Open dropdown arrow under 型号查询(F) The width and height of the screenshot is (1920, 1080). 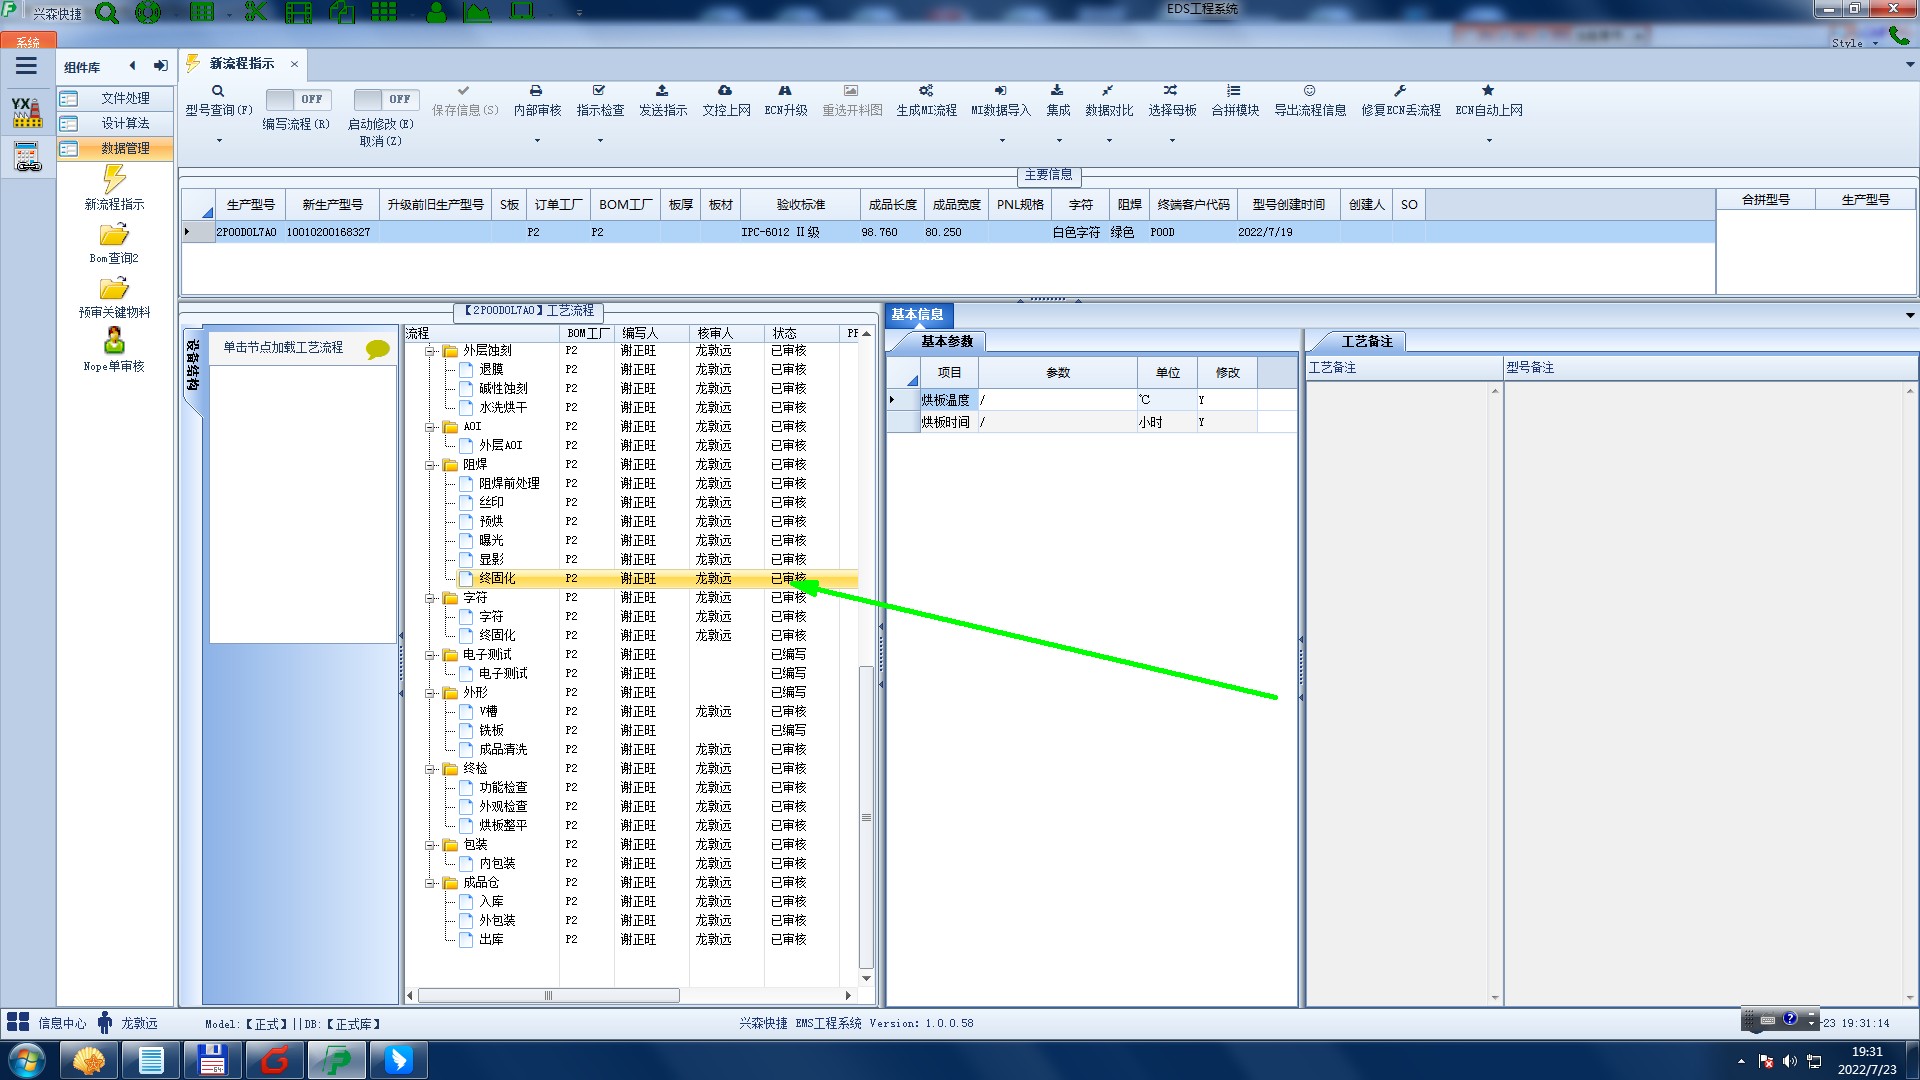219,141
